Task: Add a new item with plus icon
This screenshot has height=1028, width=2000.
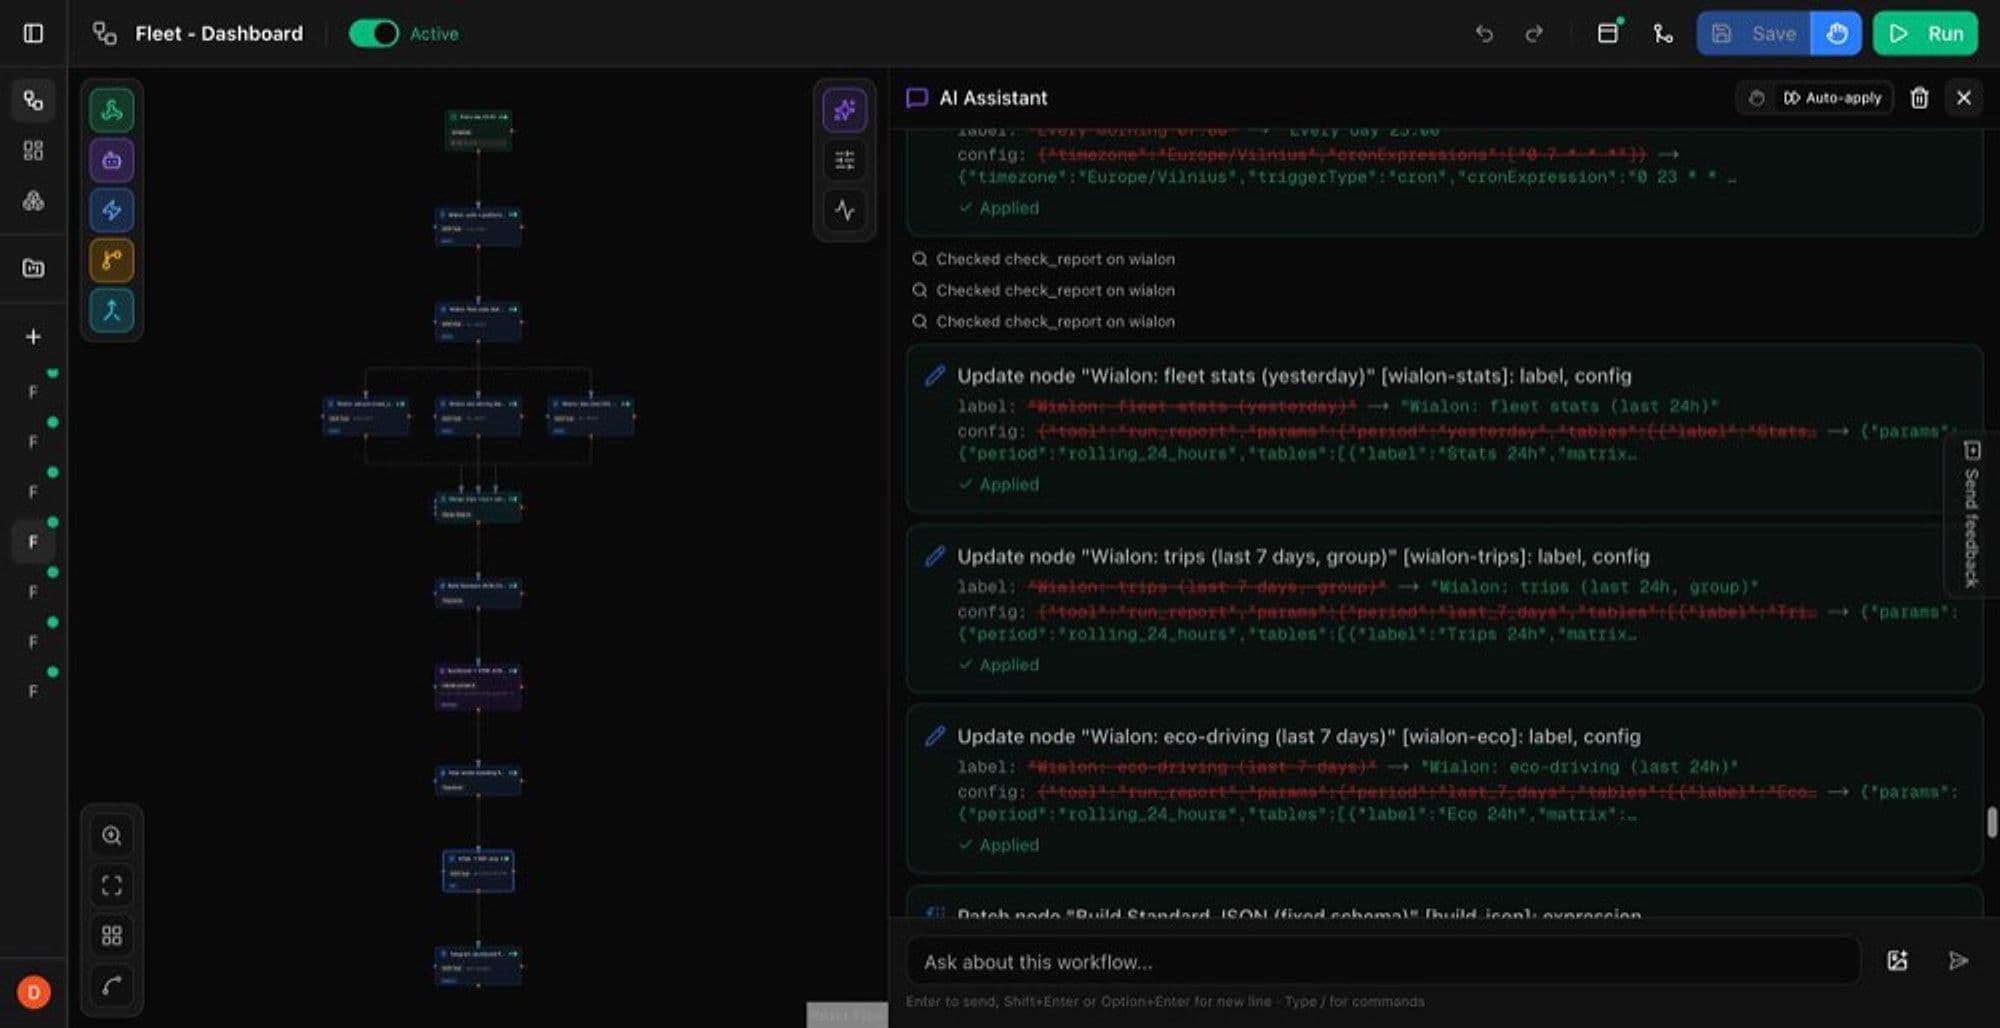Action: [x=33, y=337]
